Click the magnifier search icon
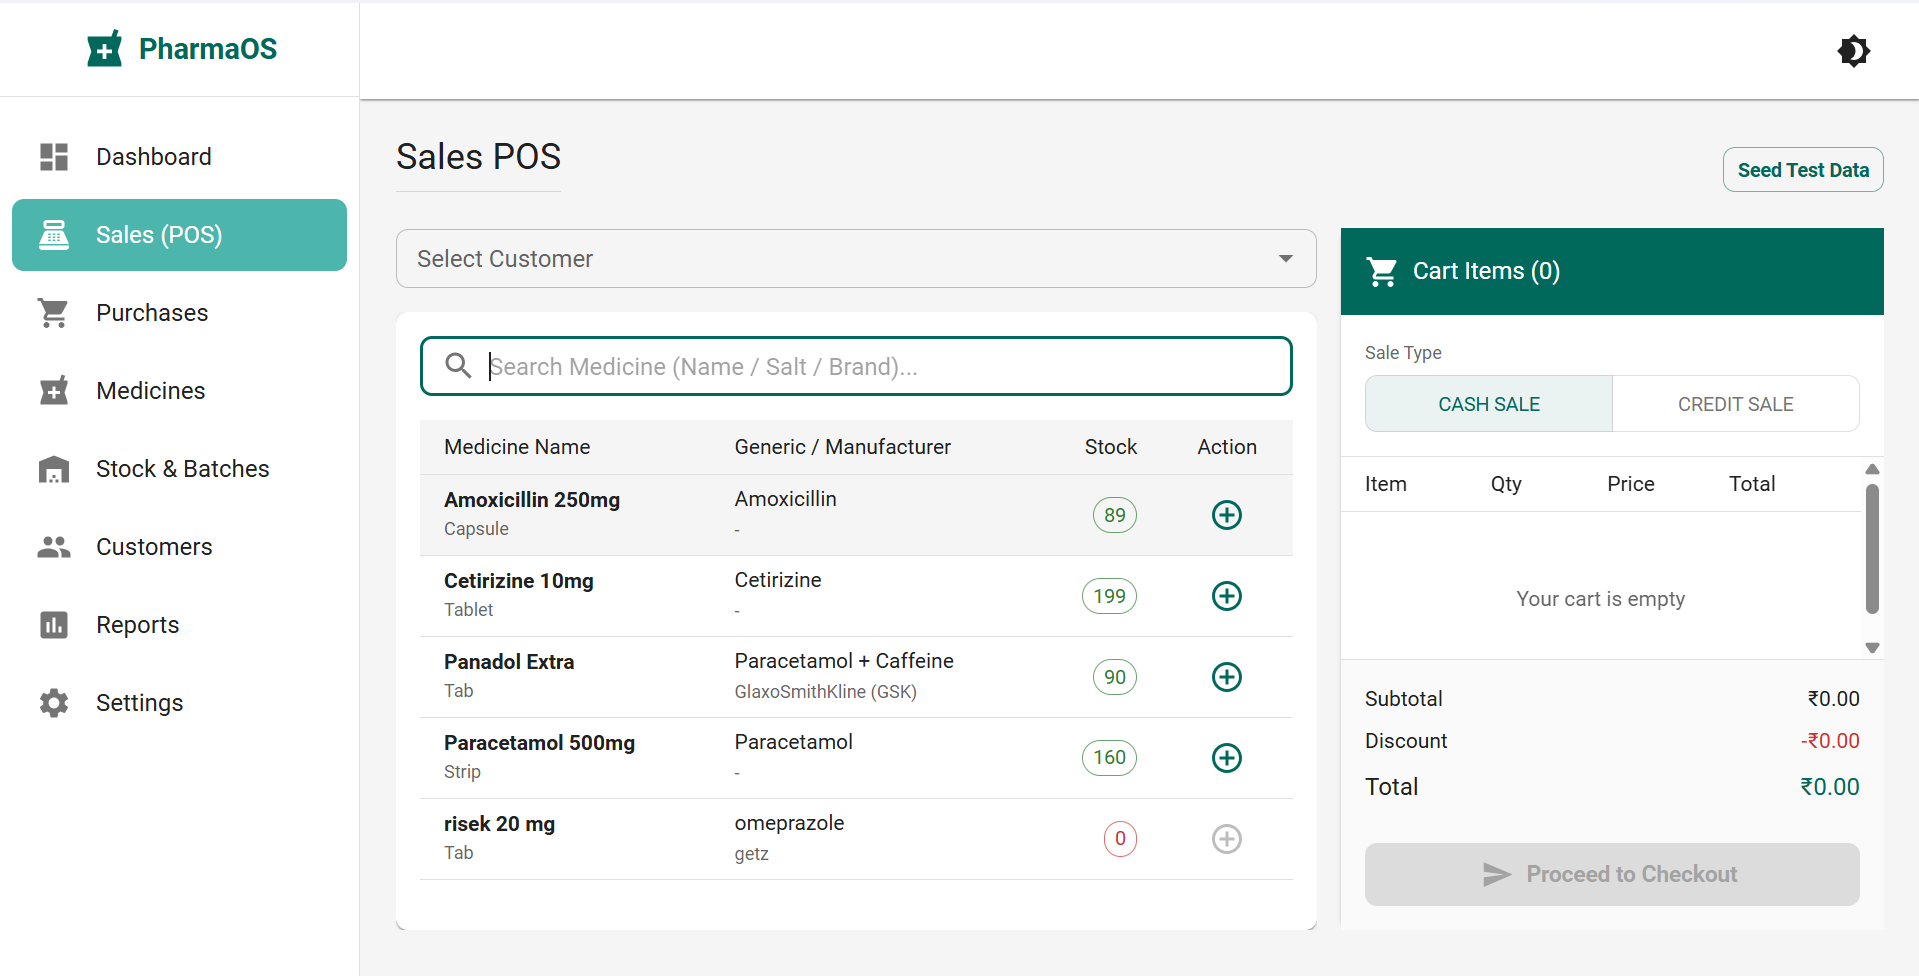The height and width of the screenshot is (976, 1919). tap(458, 366)
